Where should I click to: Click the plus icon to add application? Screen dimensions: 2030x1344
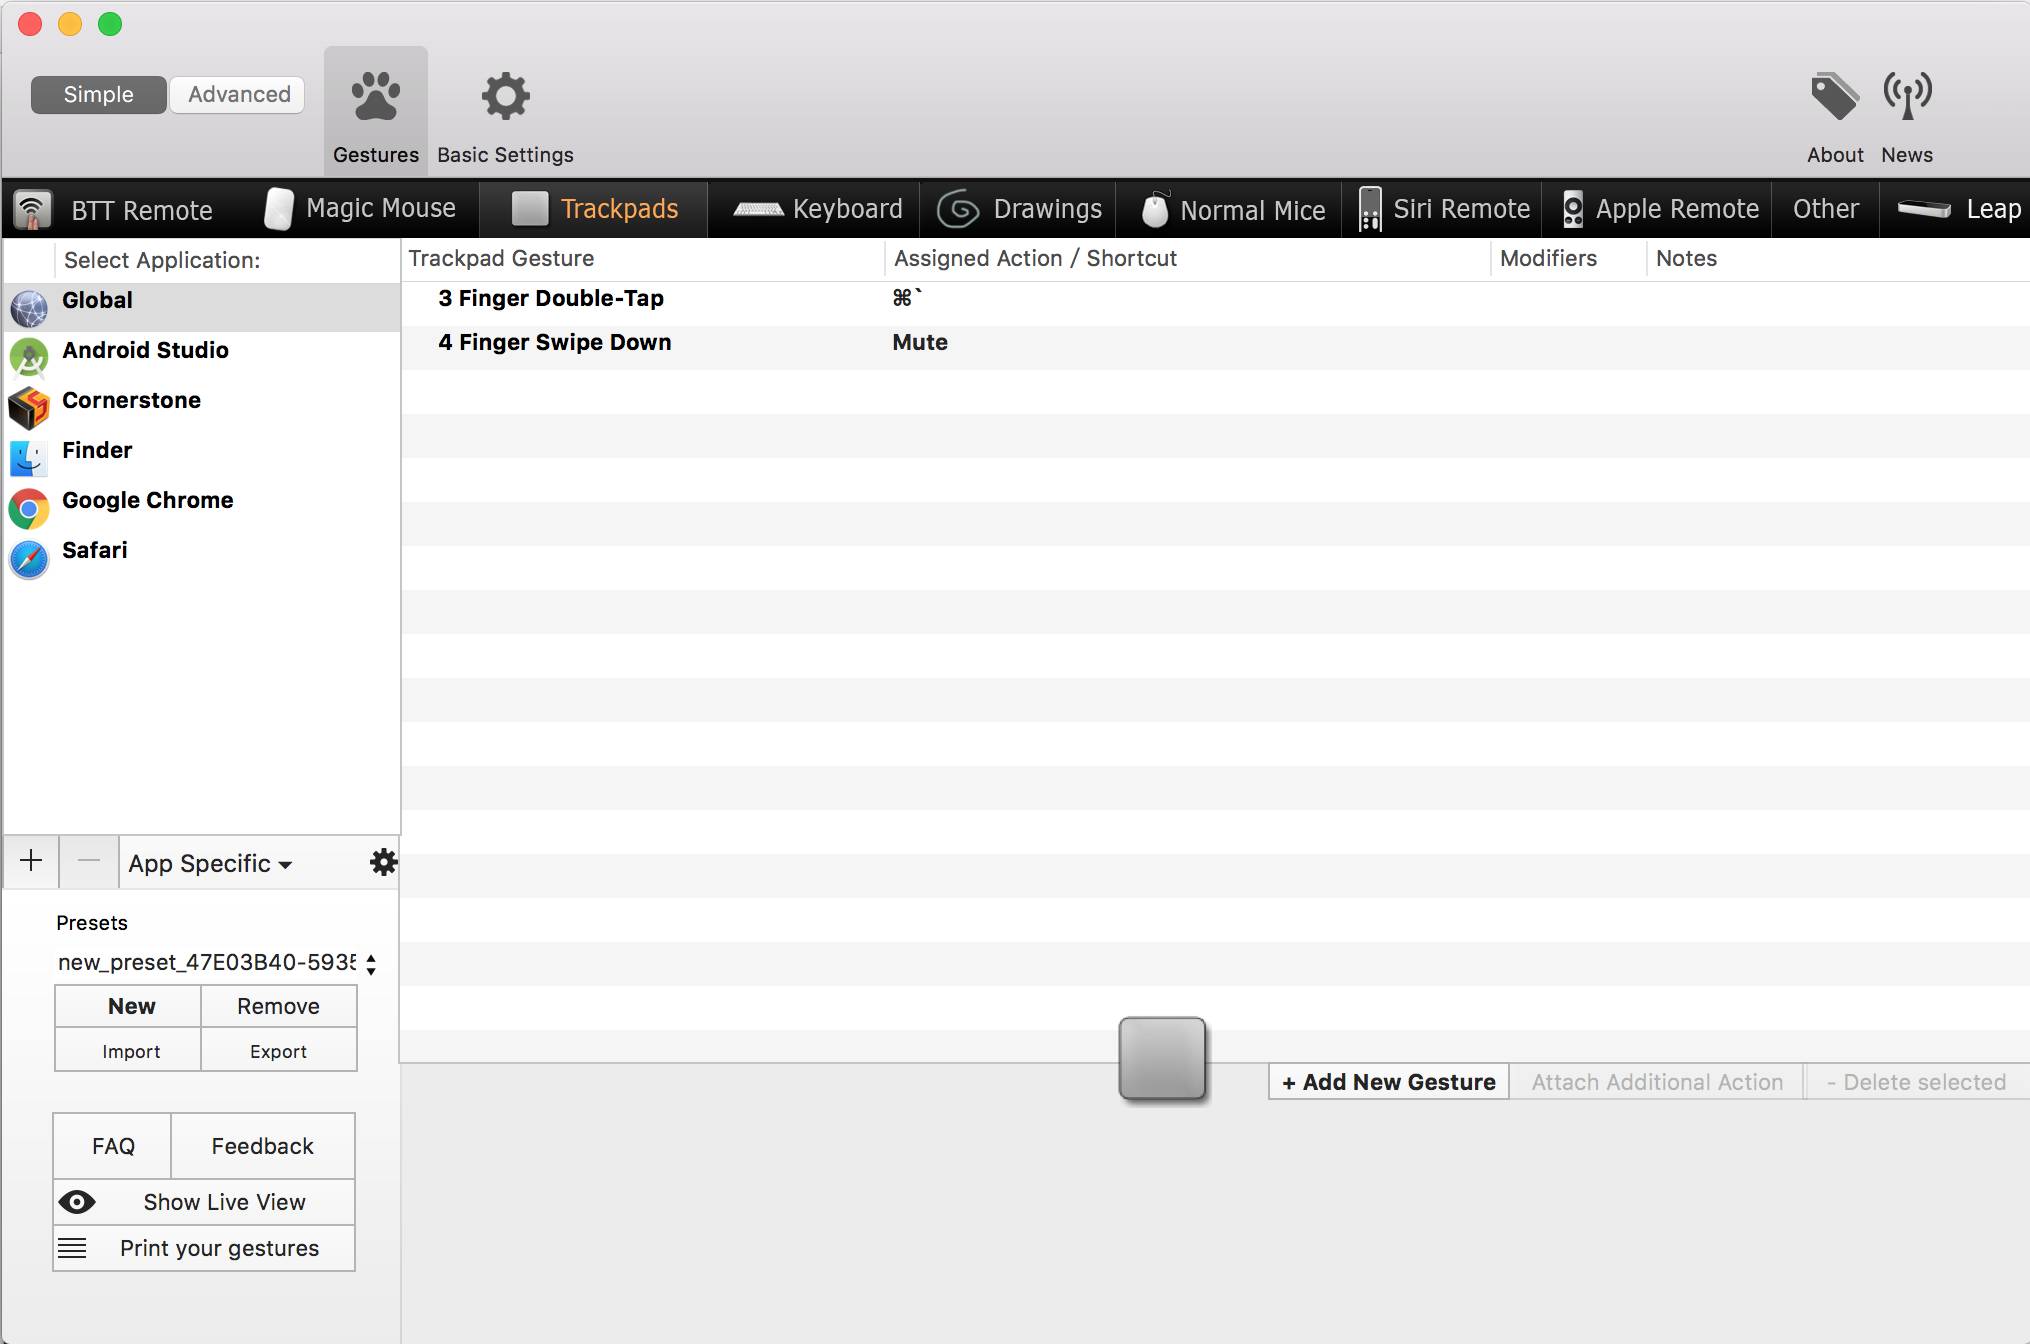coord(31,861)
